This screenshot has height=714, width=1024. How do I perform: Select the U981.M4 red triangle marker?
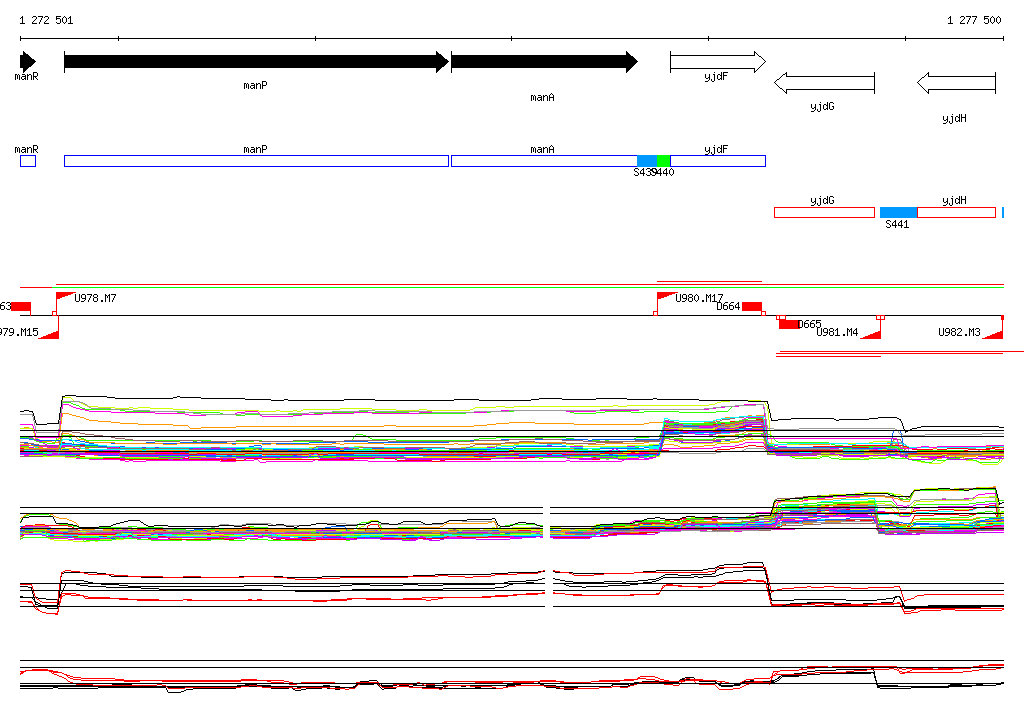871,334
